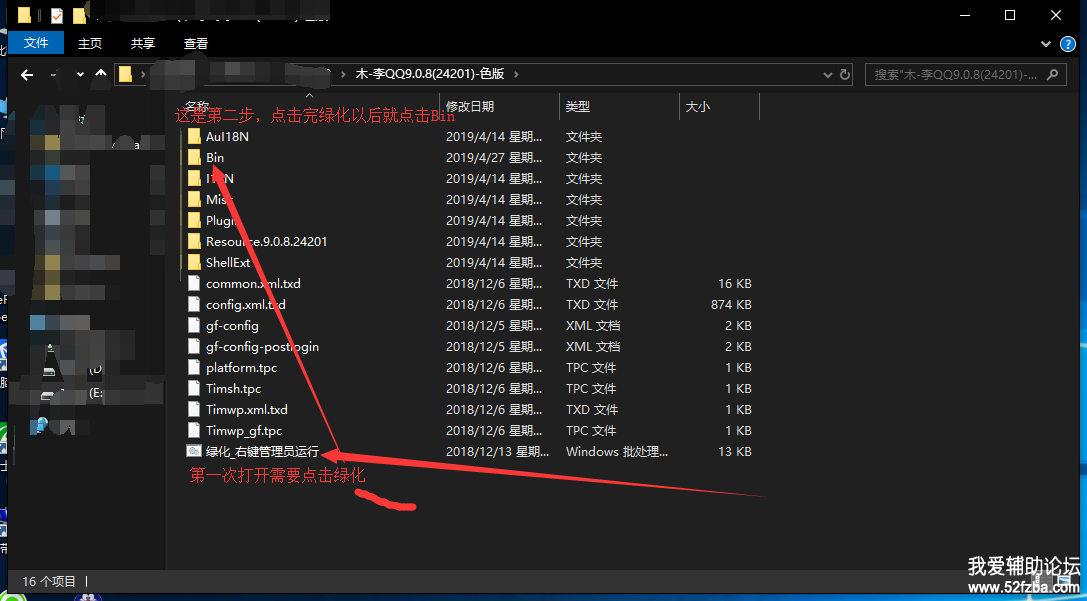Image resolution: width=1087 pixels, height=601 pixels.
Task: Expand the ribbon with the chevron
Action: click(1046, 44)
